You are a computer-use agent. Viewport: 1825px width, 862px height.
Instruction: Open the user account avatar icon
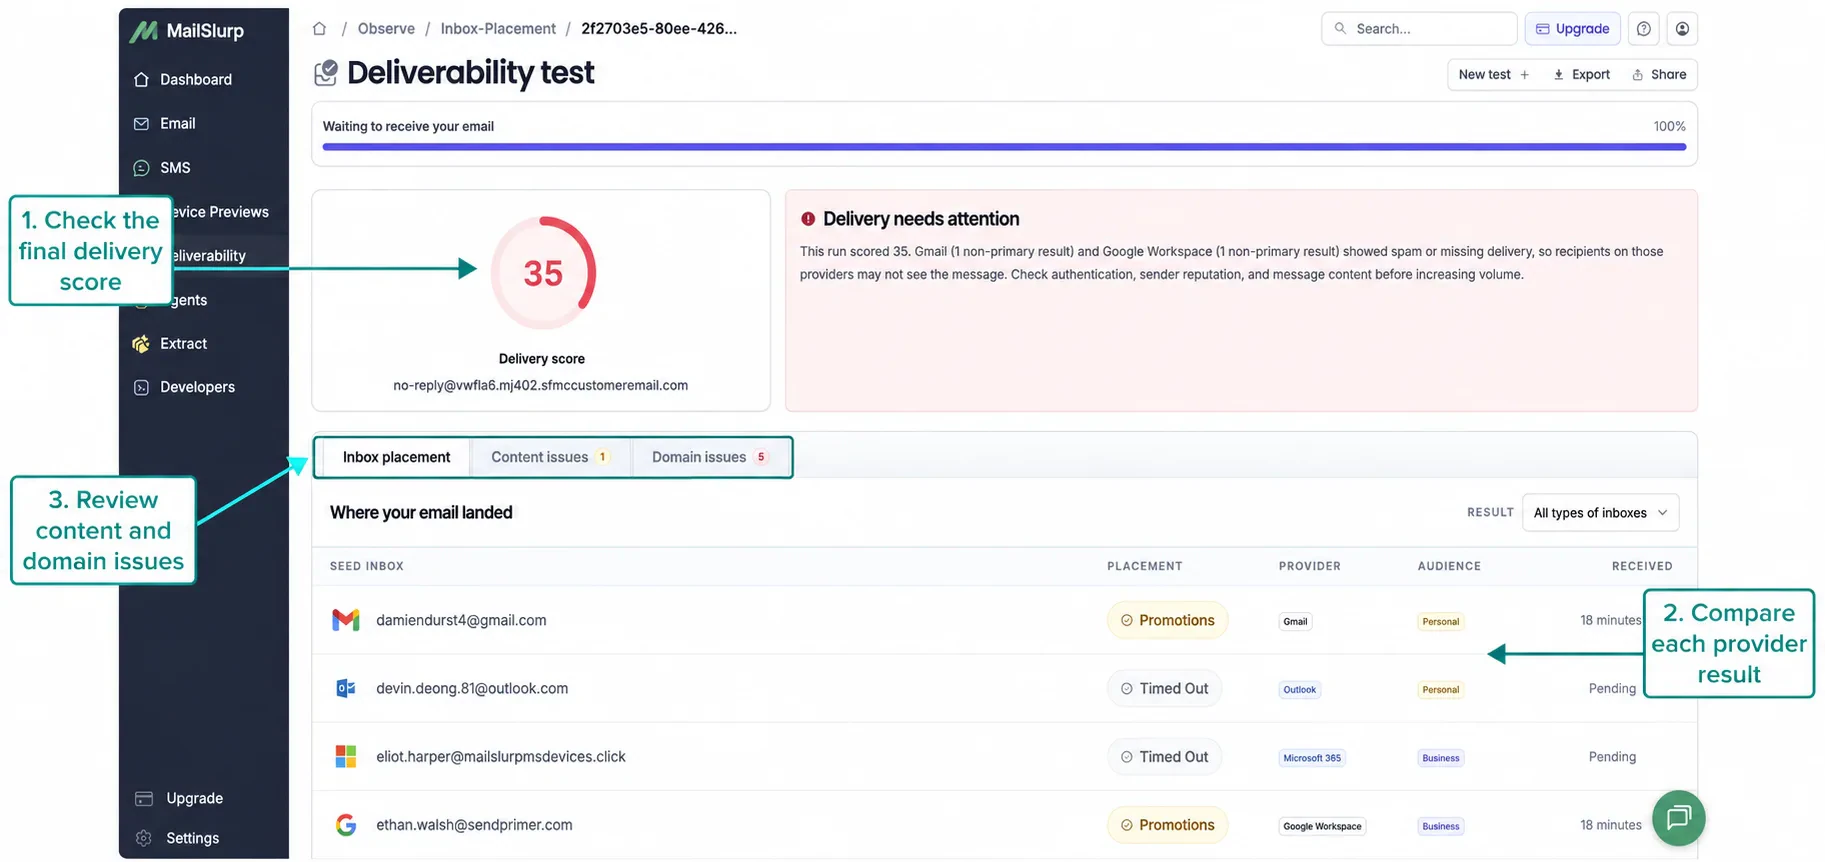(1682, 29)
